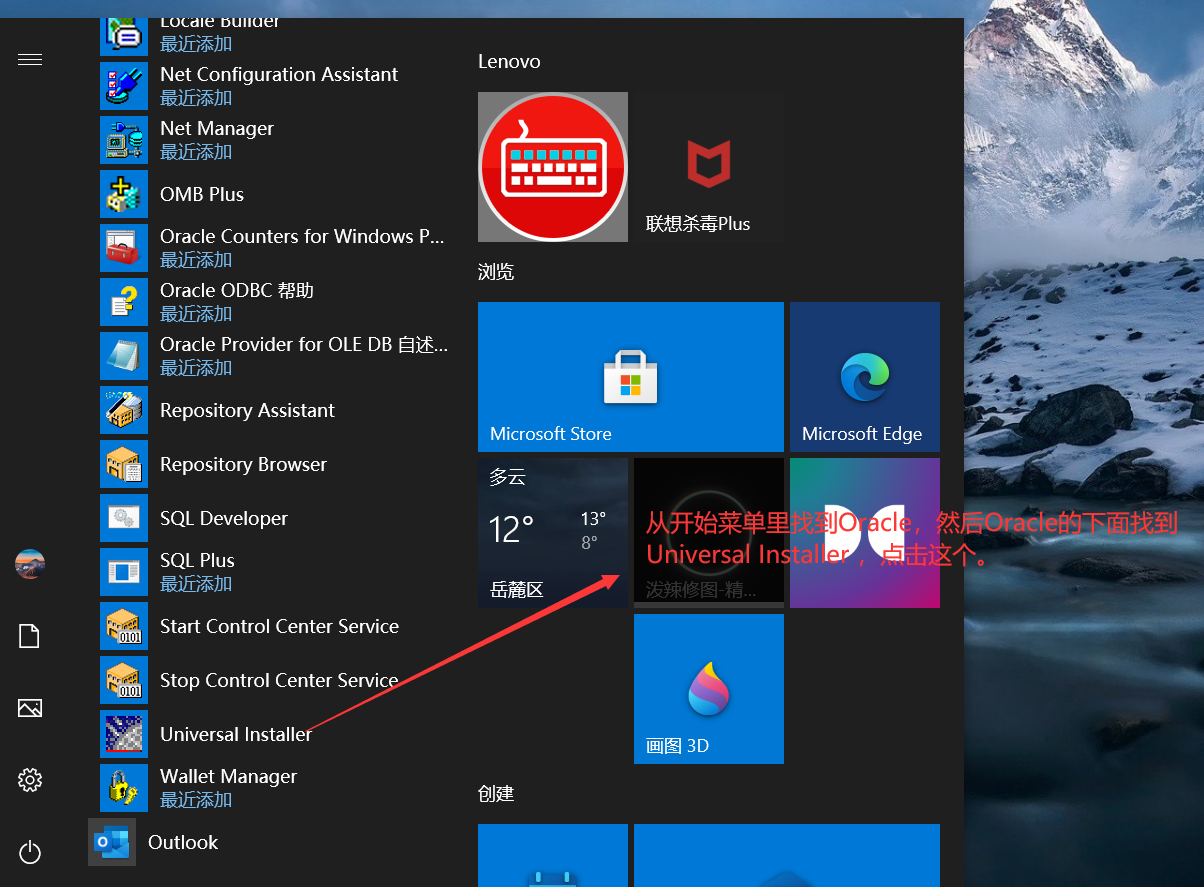The width and height of the screenshot is (1204, 887).
Task: Click the Lenovo group heading
Action: pyautogui.click(x=509, y=62)
